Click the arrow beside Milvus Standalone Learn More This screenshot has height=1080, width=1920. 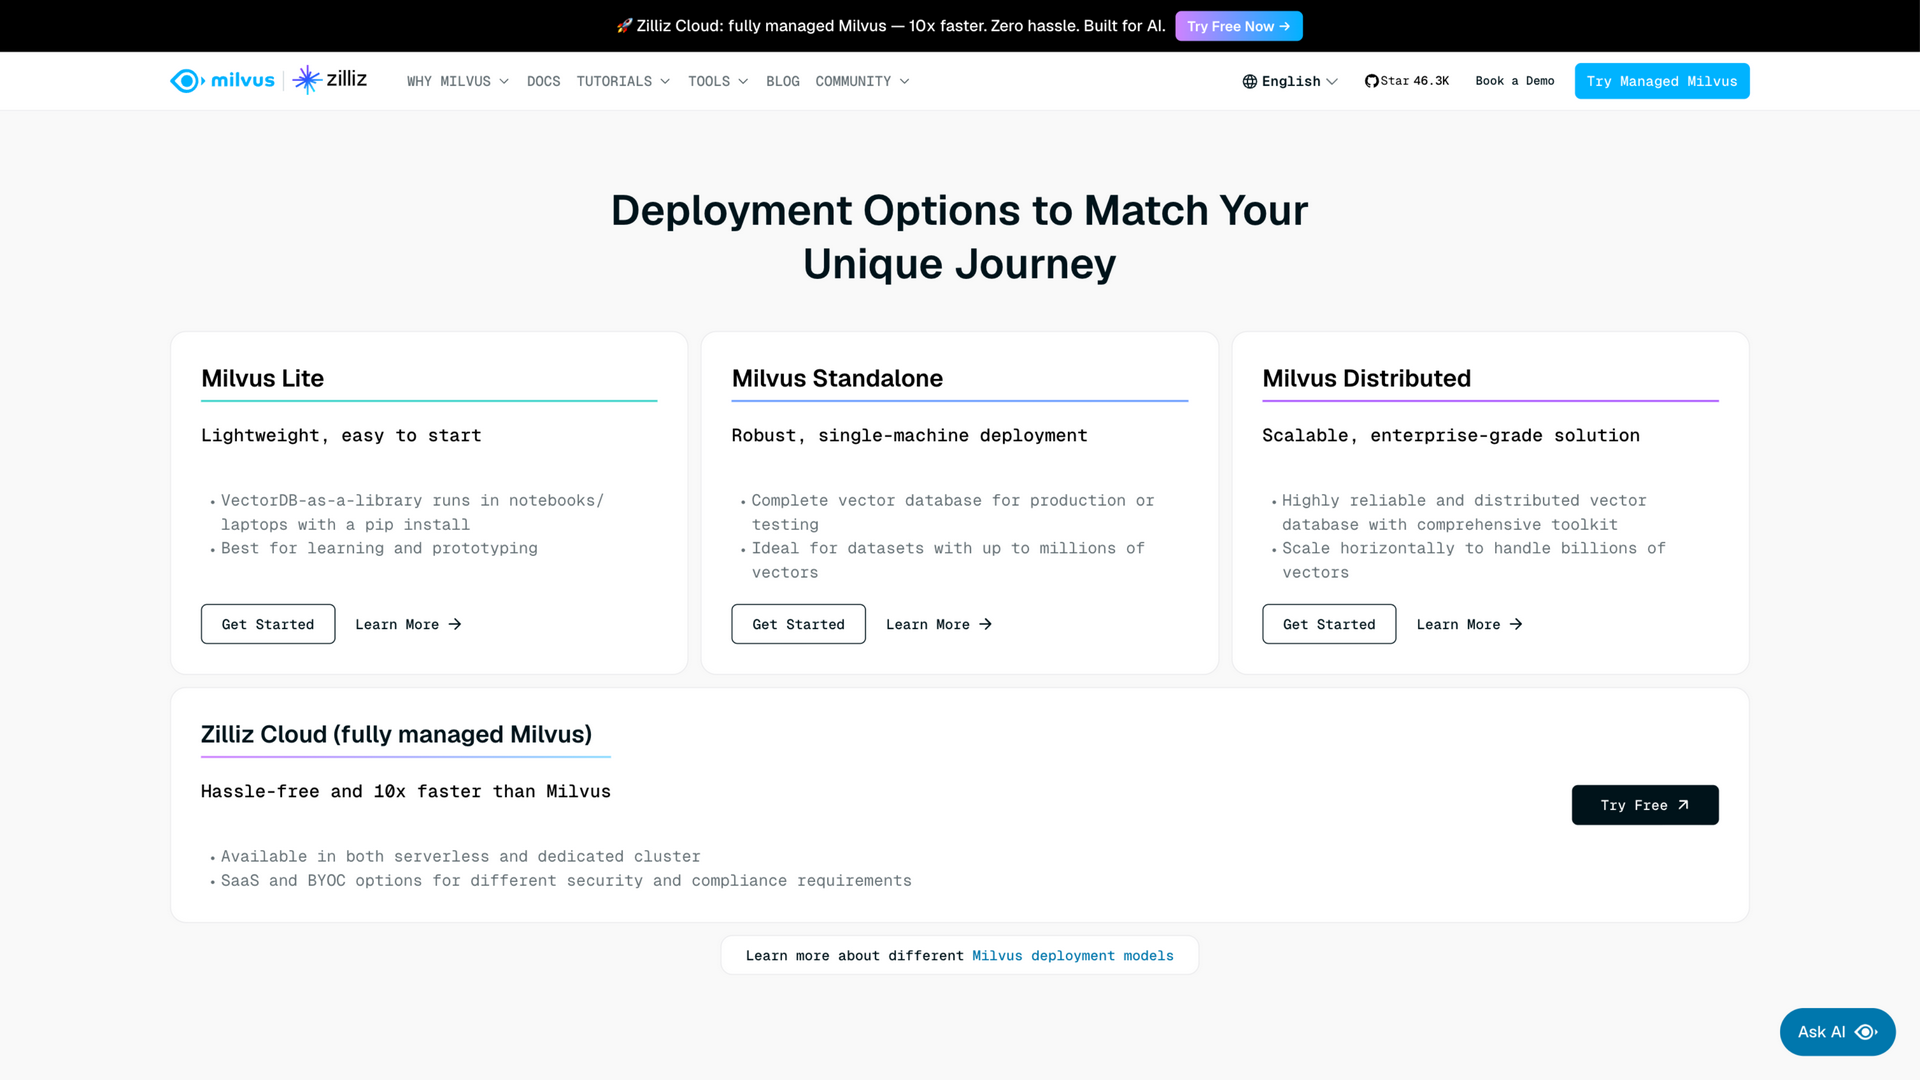coord(985,624)
